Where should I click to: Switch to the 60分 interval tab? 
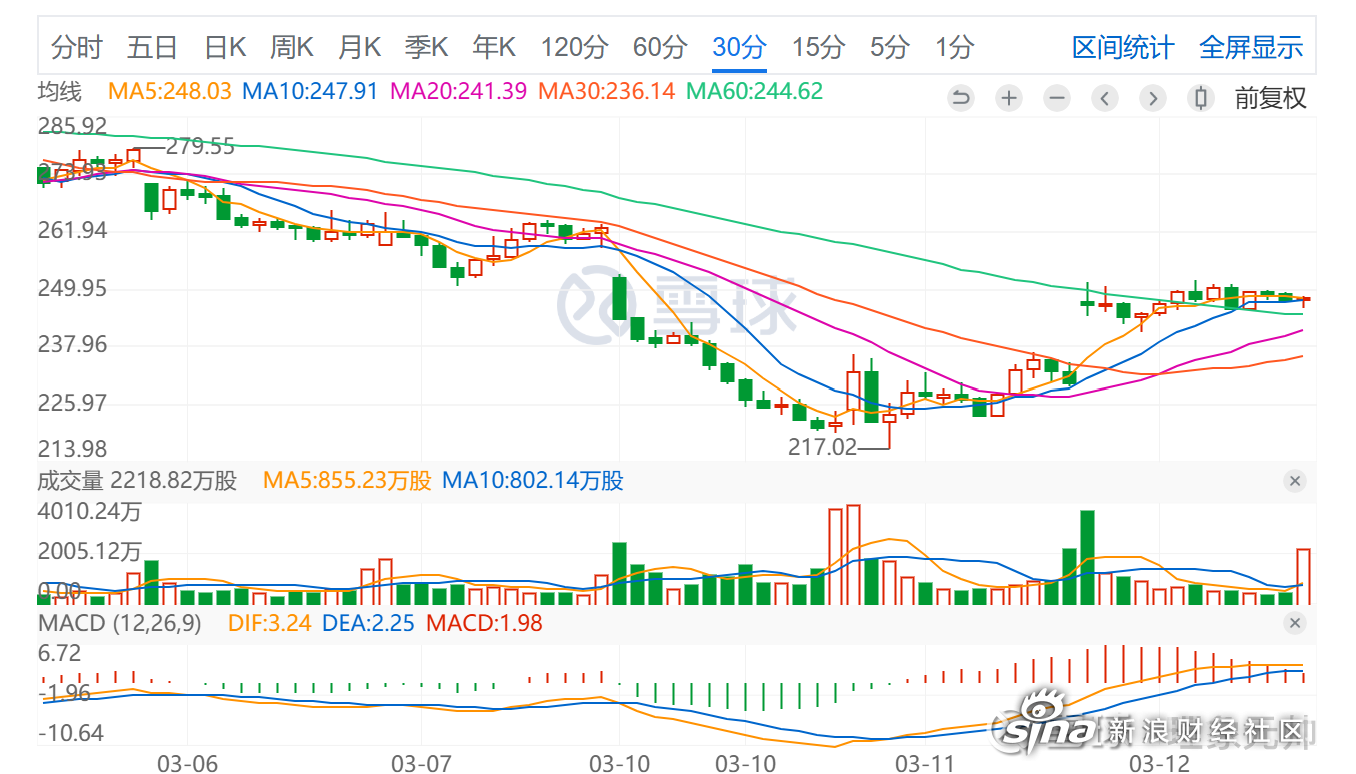pos(660,47)
